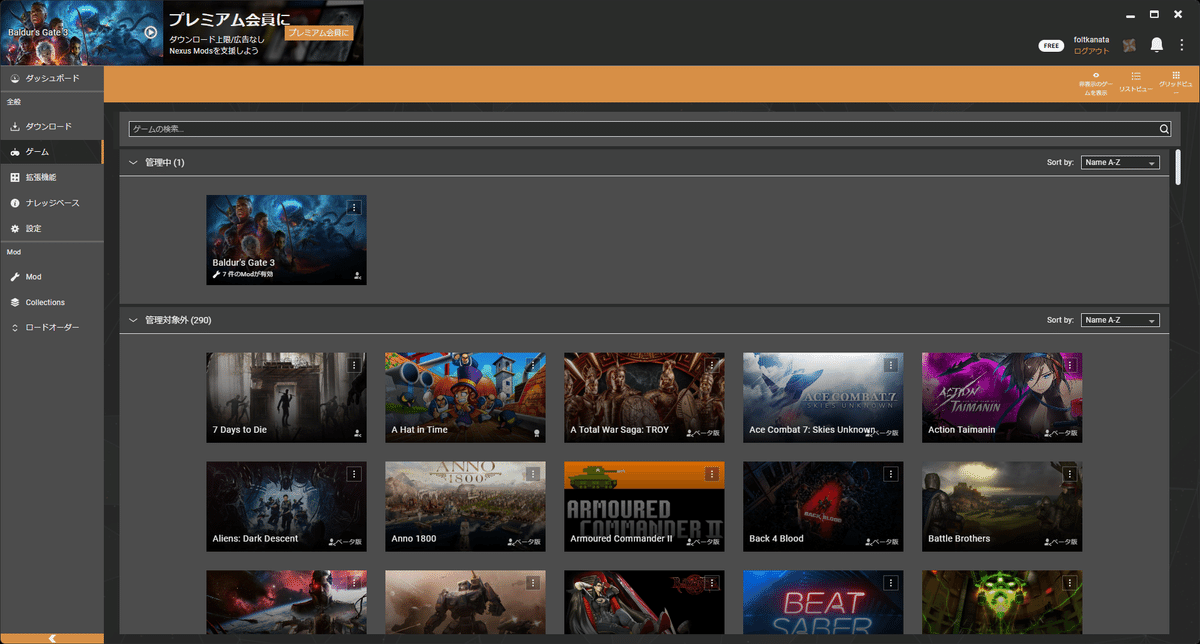Open three-dot menu on Aliens: Dark Descent
This screenshot has height=644, width=1200.
point(353,474)
